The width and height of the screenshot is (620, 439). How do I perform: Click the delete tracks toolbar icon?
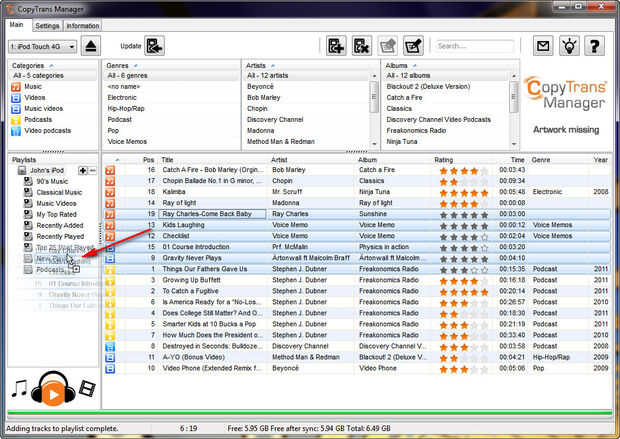(x=361, y=46)
